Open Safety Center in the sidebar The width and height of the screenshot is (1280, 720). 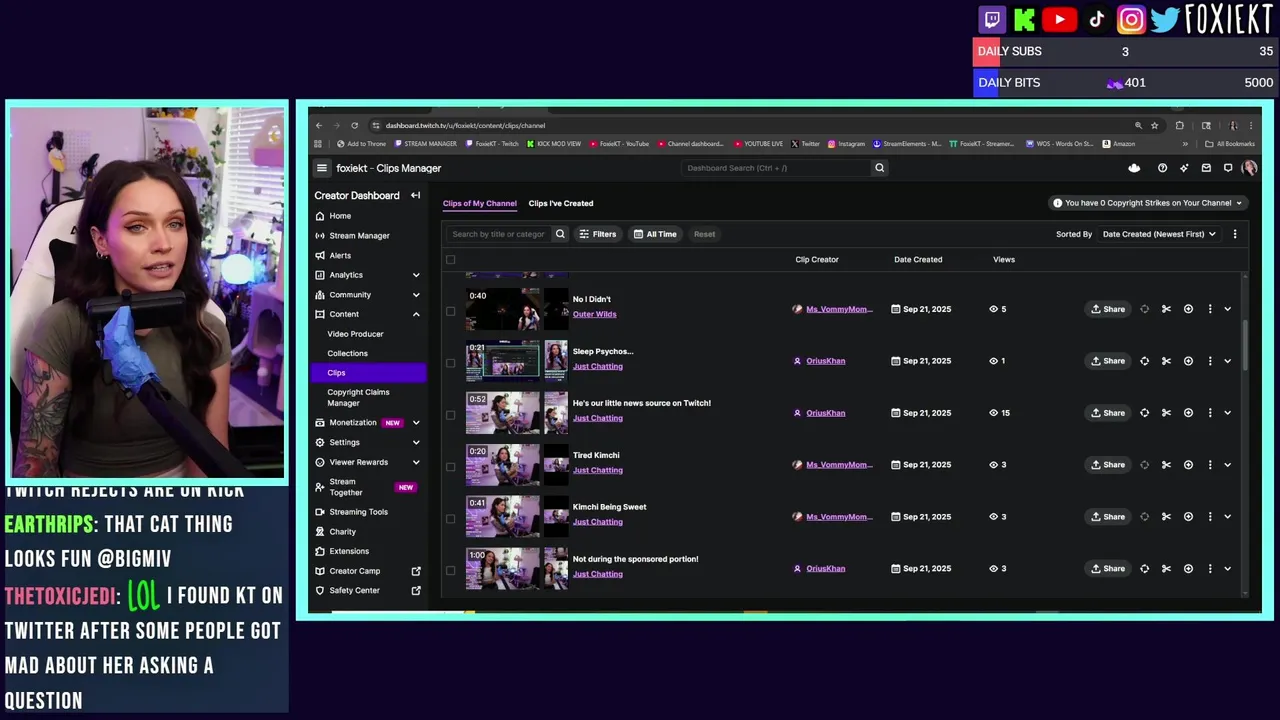click(354, 591)
